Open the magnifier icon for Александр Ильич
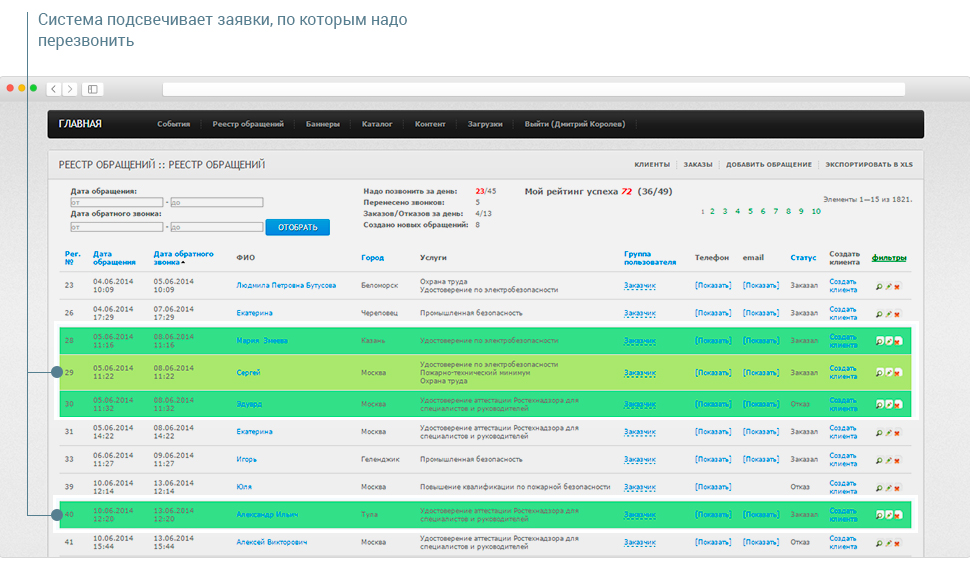 pos(879,515)
